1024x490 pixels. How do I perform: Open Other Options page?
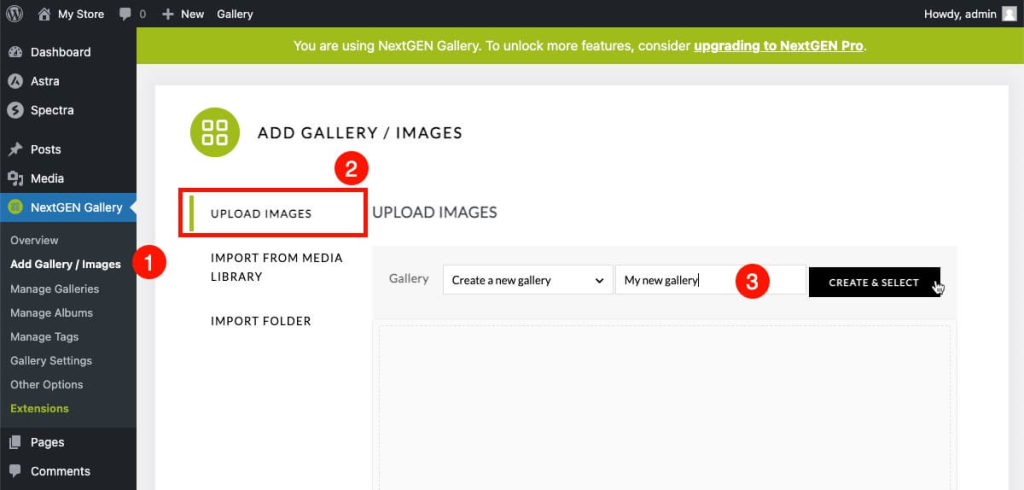pyautogui.click(x=46, y=385)
